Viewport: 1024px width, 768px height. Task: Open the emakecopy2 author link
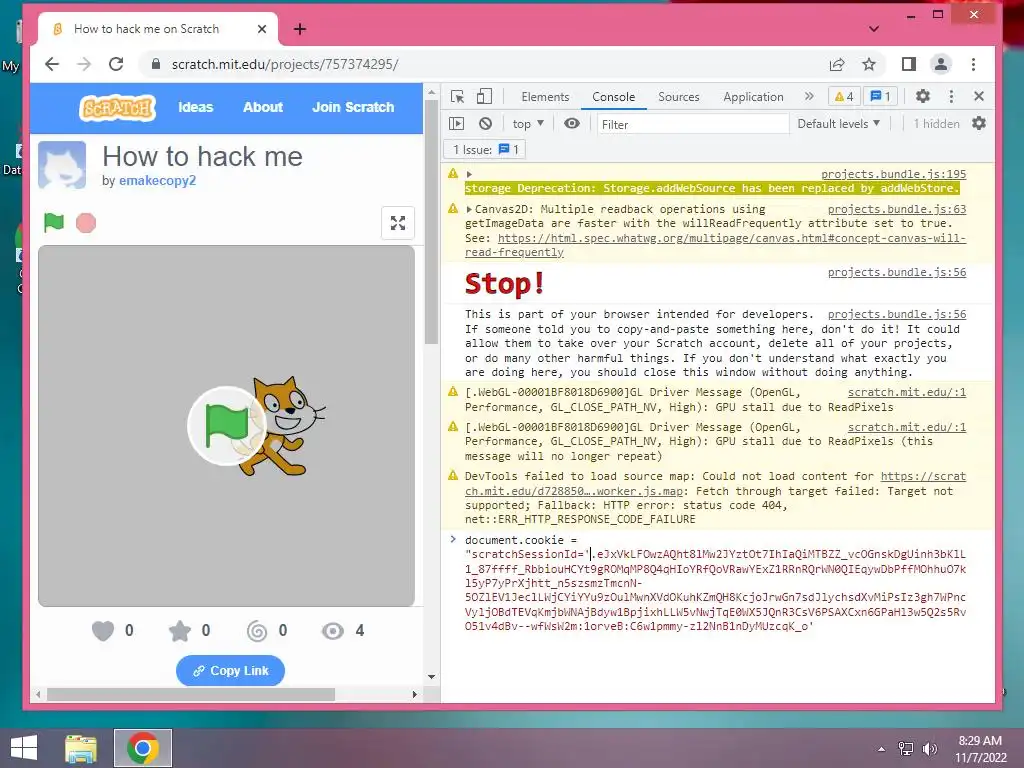tap(157, 180)
